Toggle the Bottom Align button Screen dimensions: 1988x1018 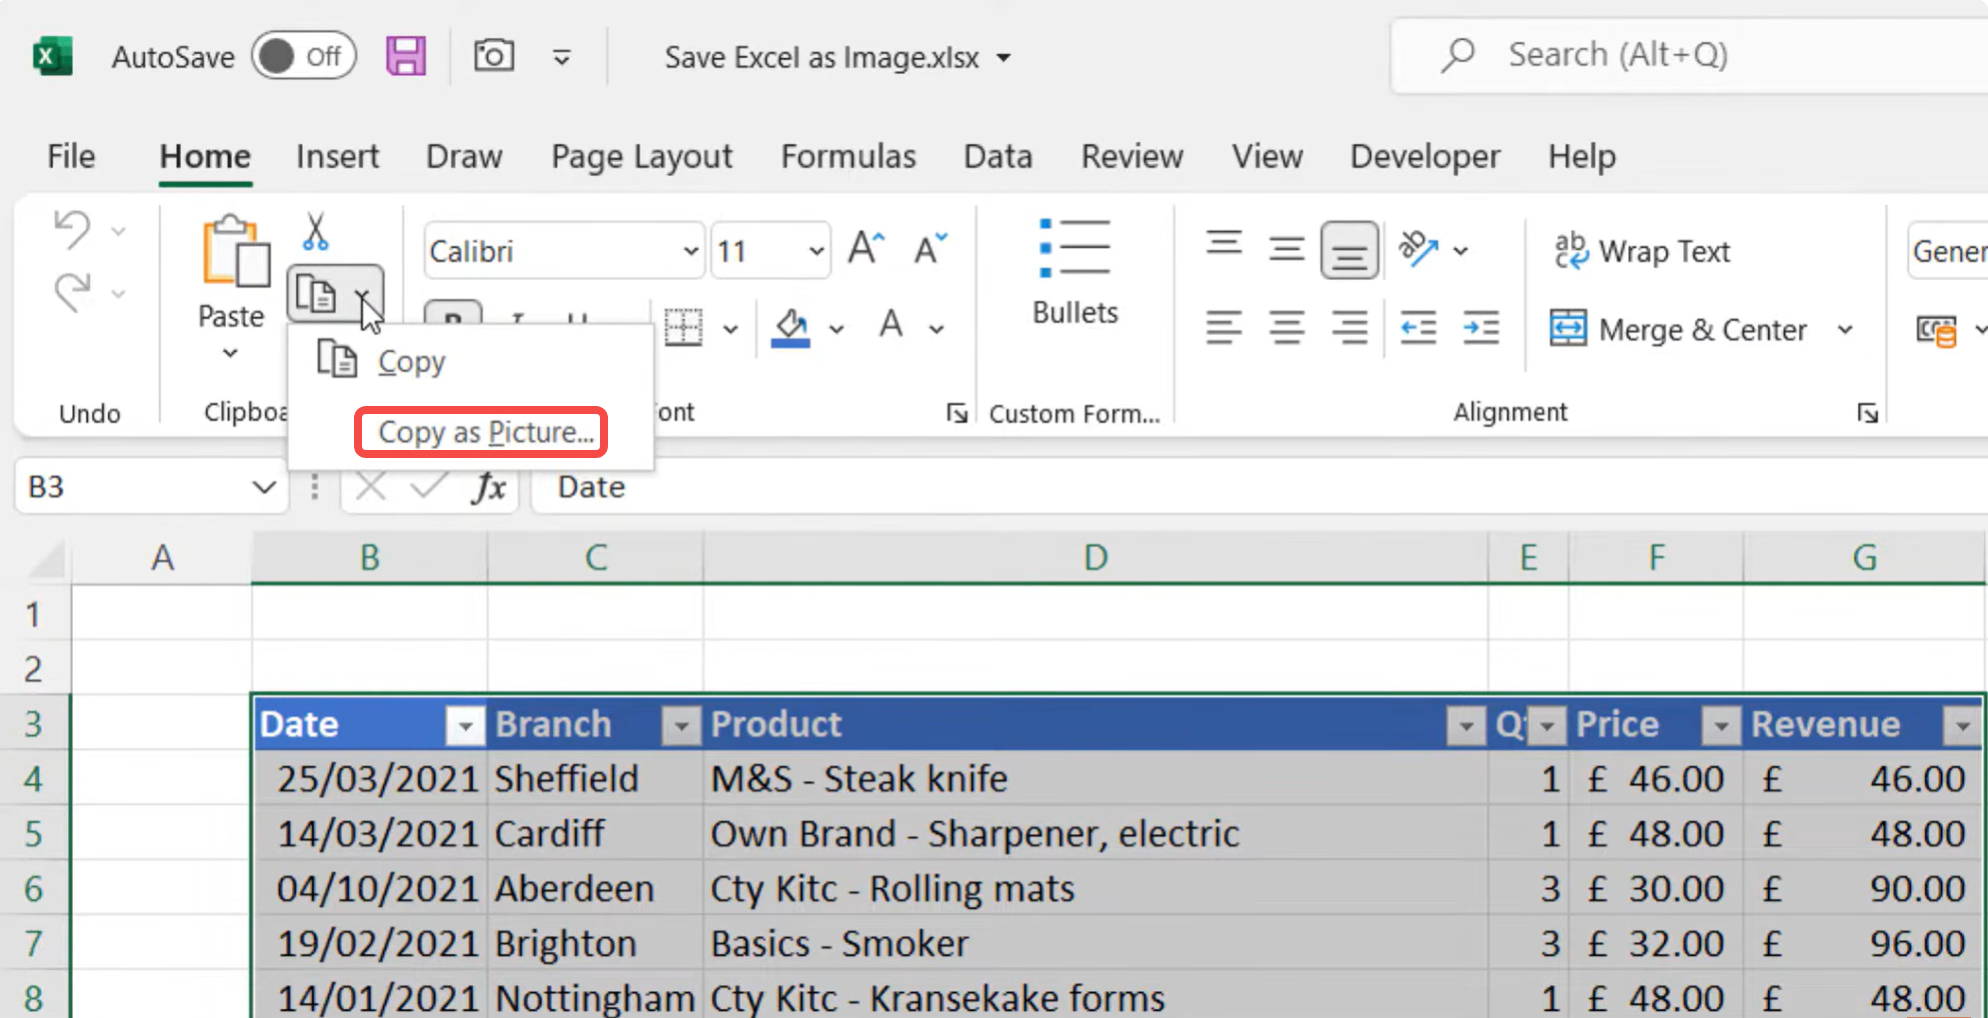tap(1350, 250)
